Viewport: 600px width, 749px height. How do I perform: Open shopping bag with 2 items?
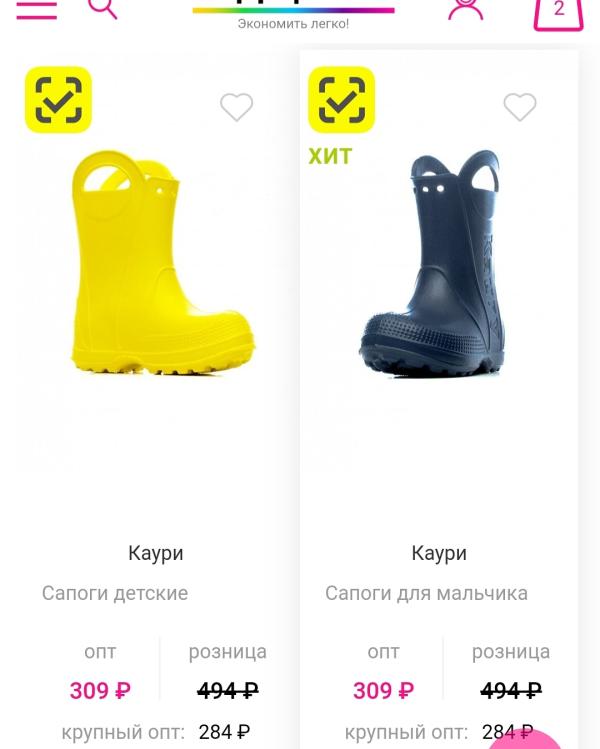558,14
